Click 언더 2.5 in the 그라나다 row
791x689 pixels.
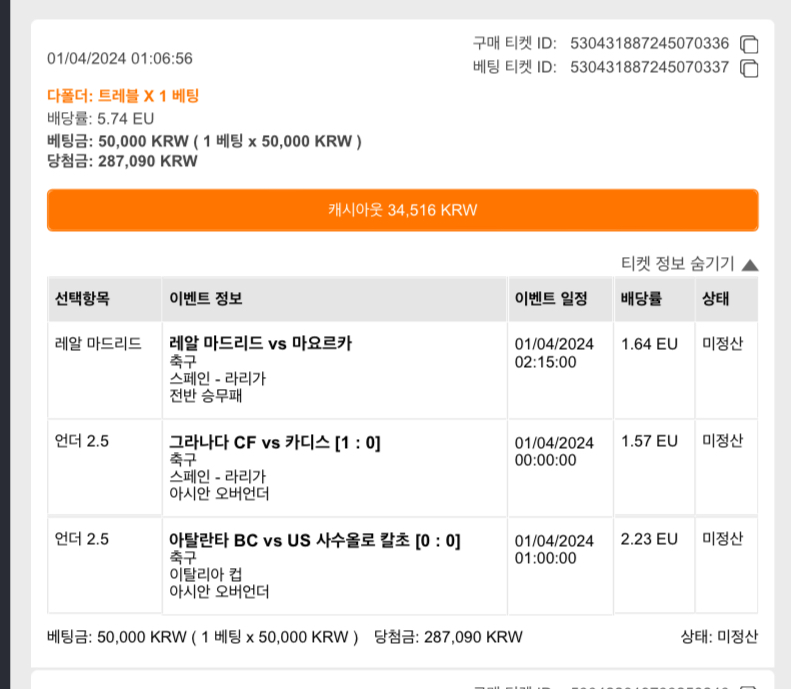82,441
